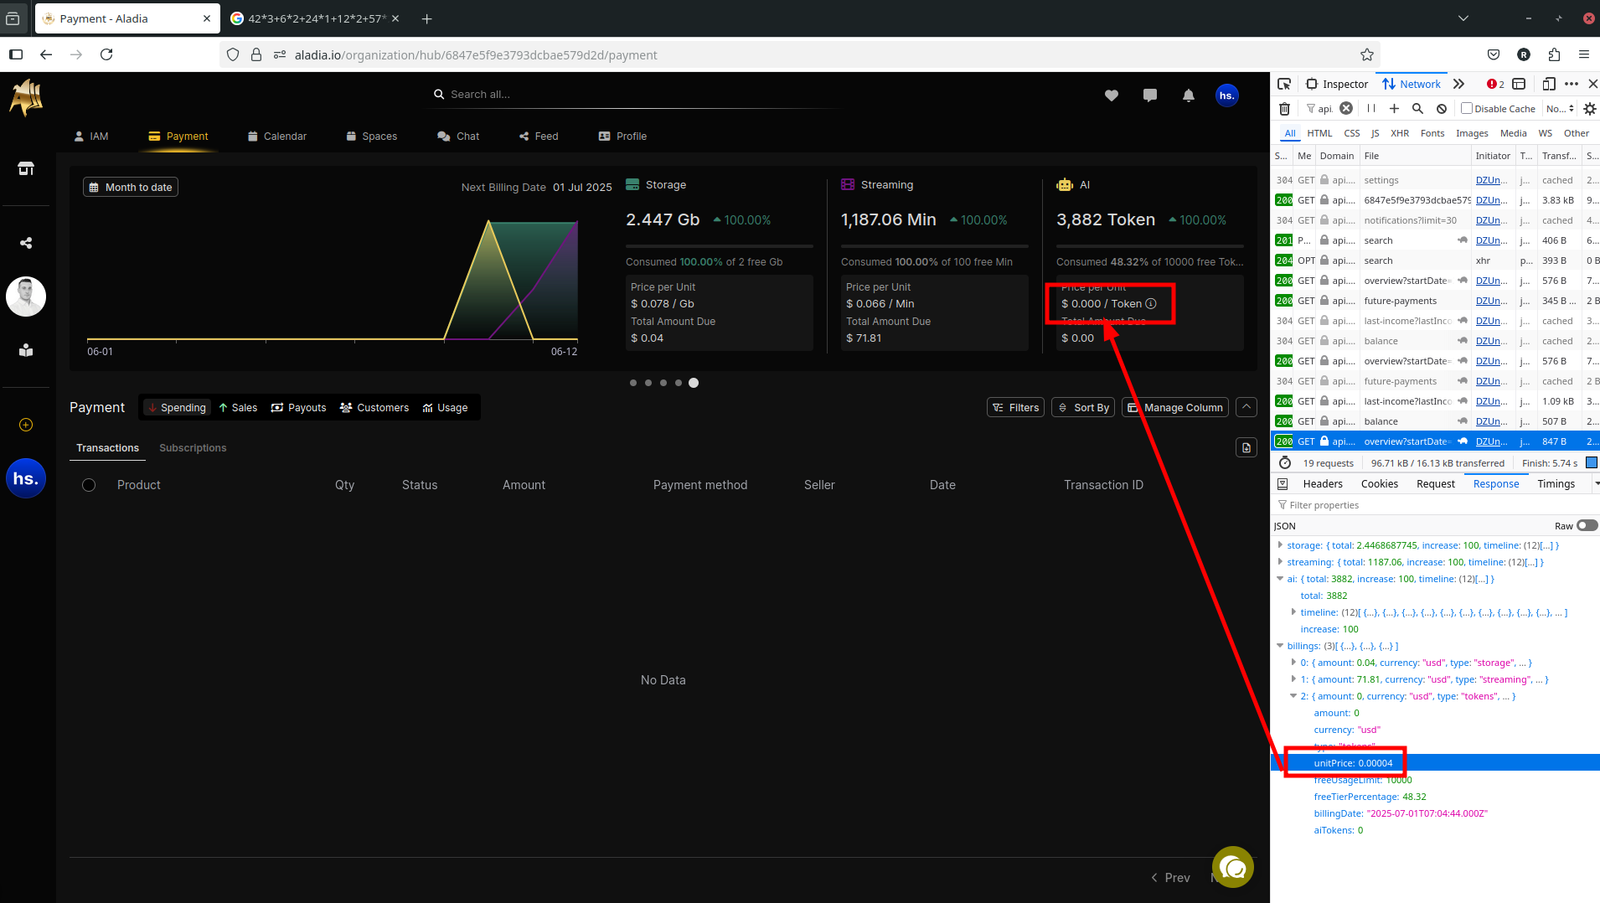
Task: Click the Prev pagination button
Action: (x=1170, y=878)
